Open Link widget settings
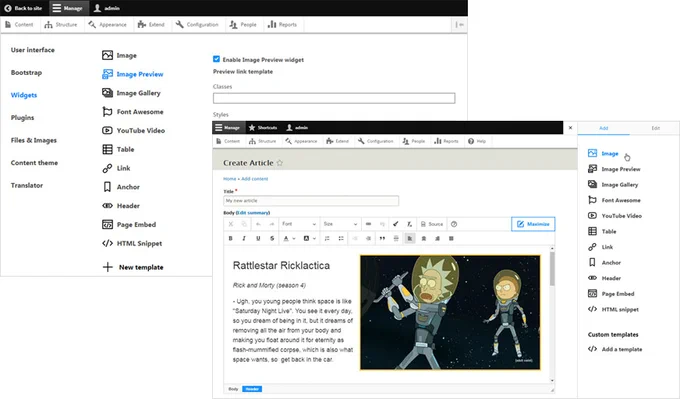This screenshot has height=399, width=680. (116, 168)
